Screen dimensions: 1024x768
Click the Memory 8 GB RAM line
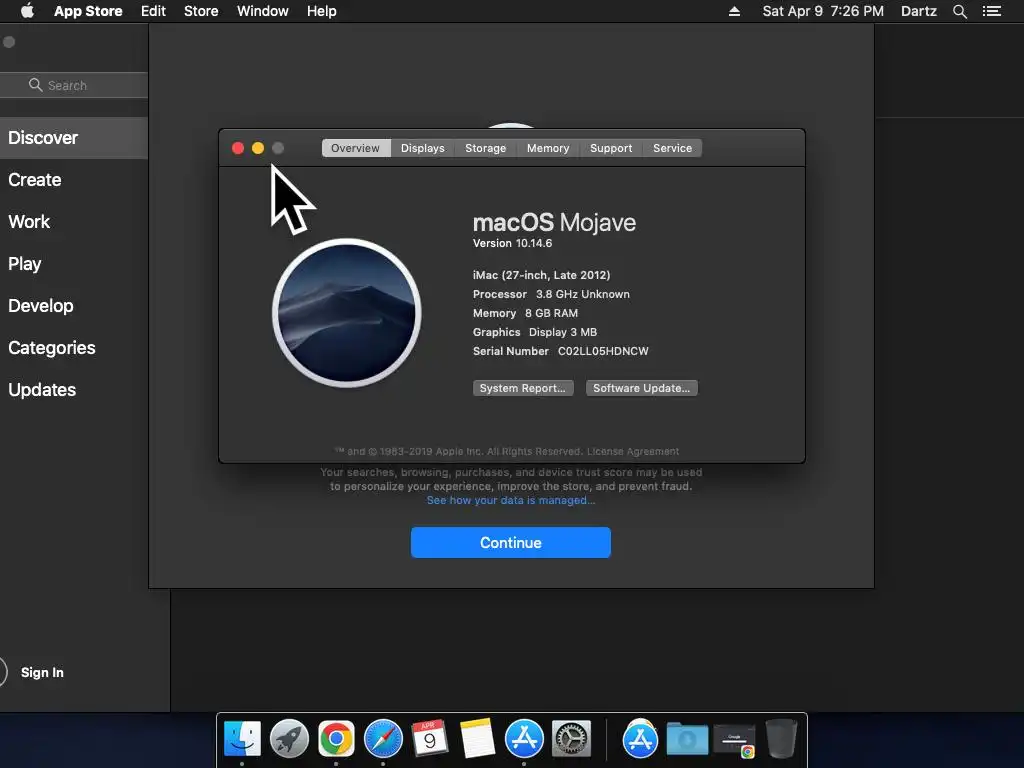(x=525, y=313)
